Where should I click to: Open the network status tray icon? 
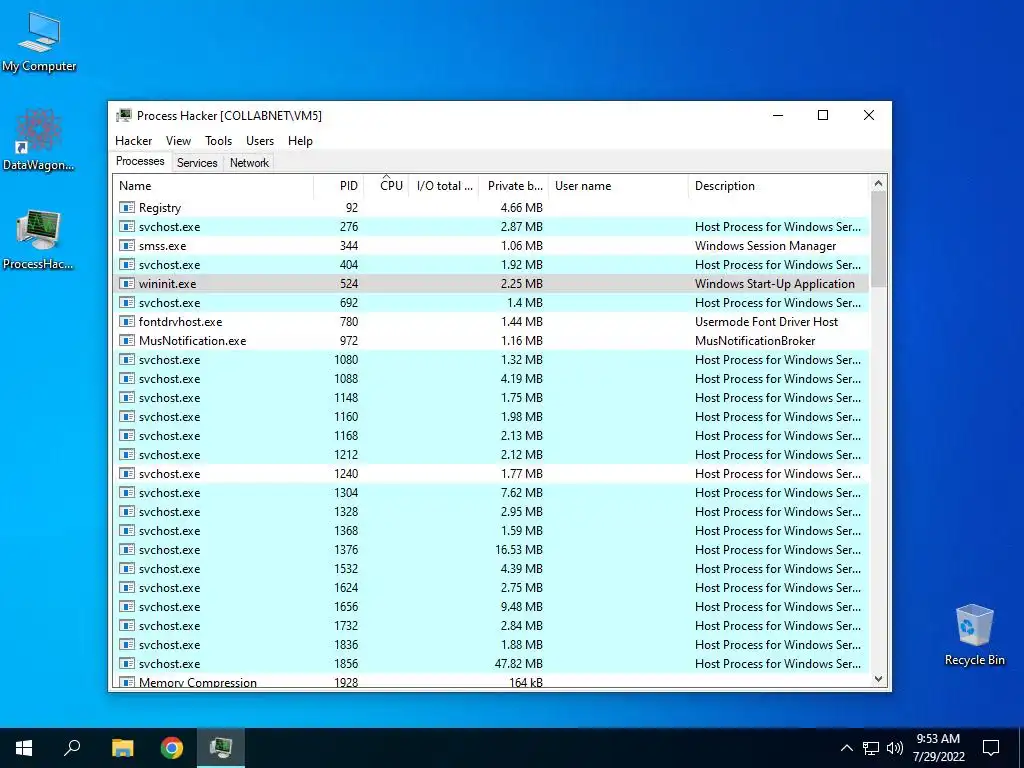[871, 748]
